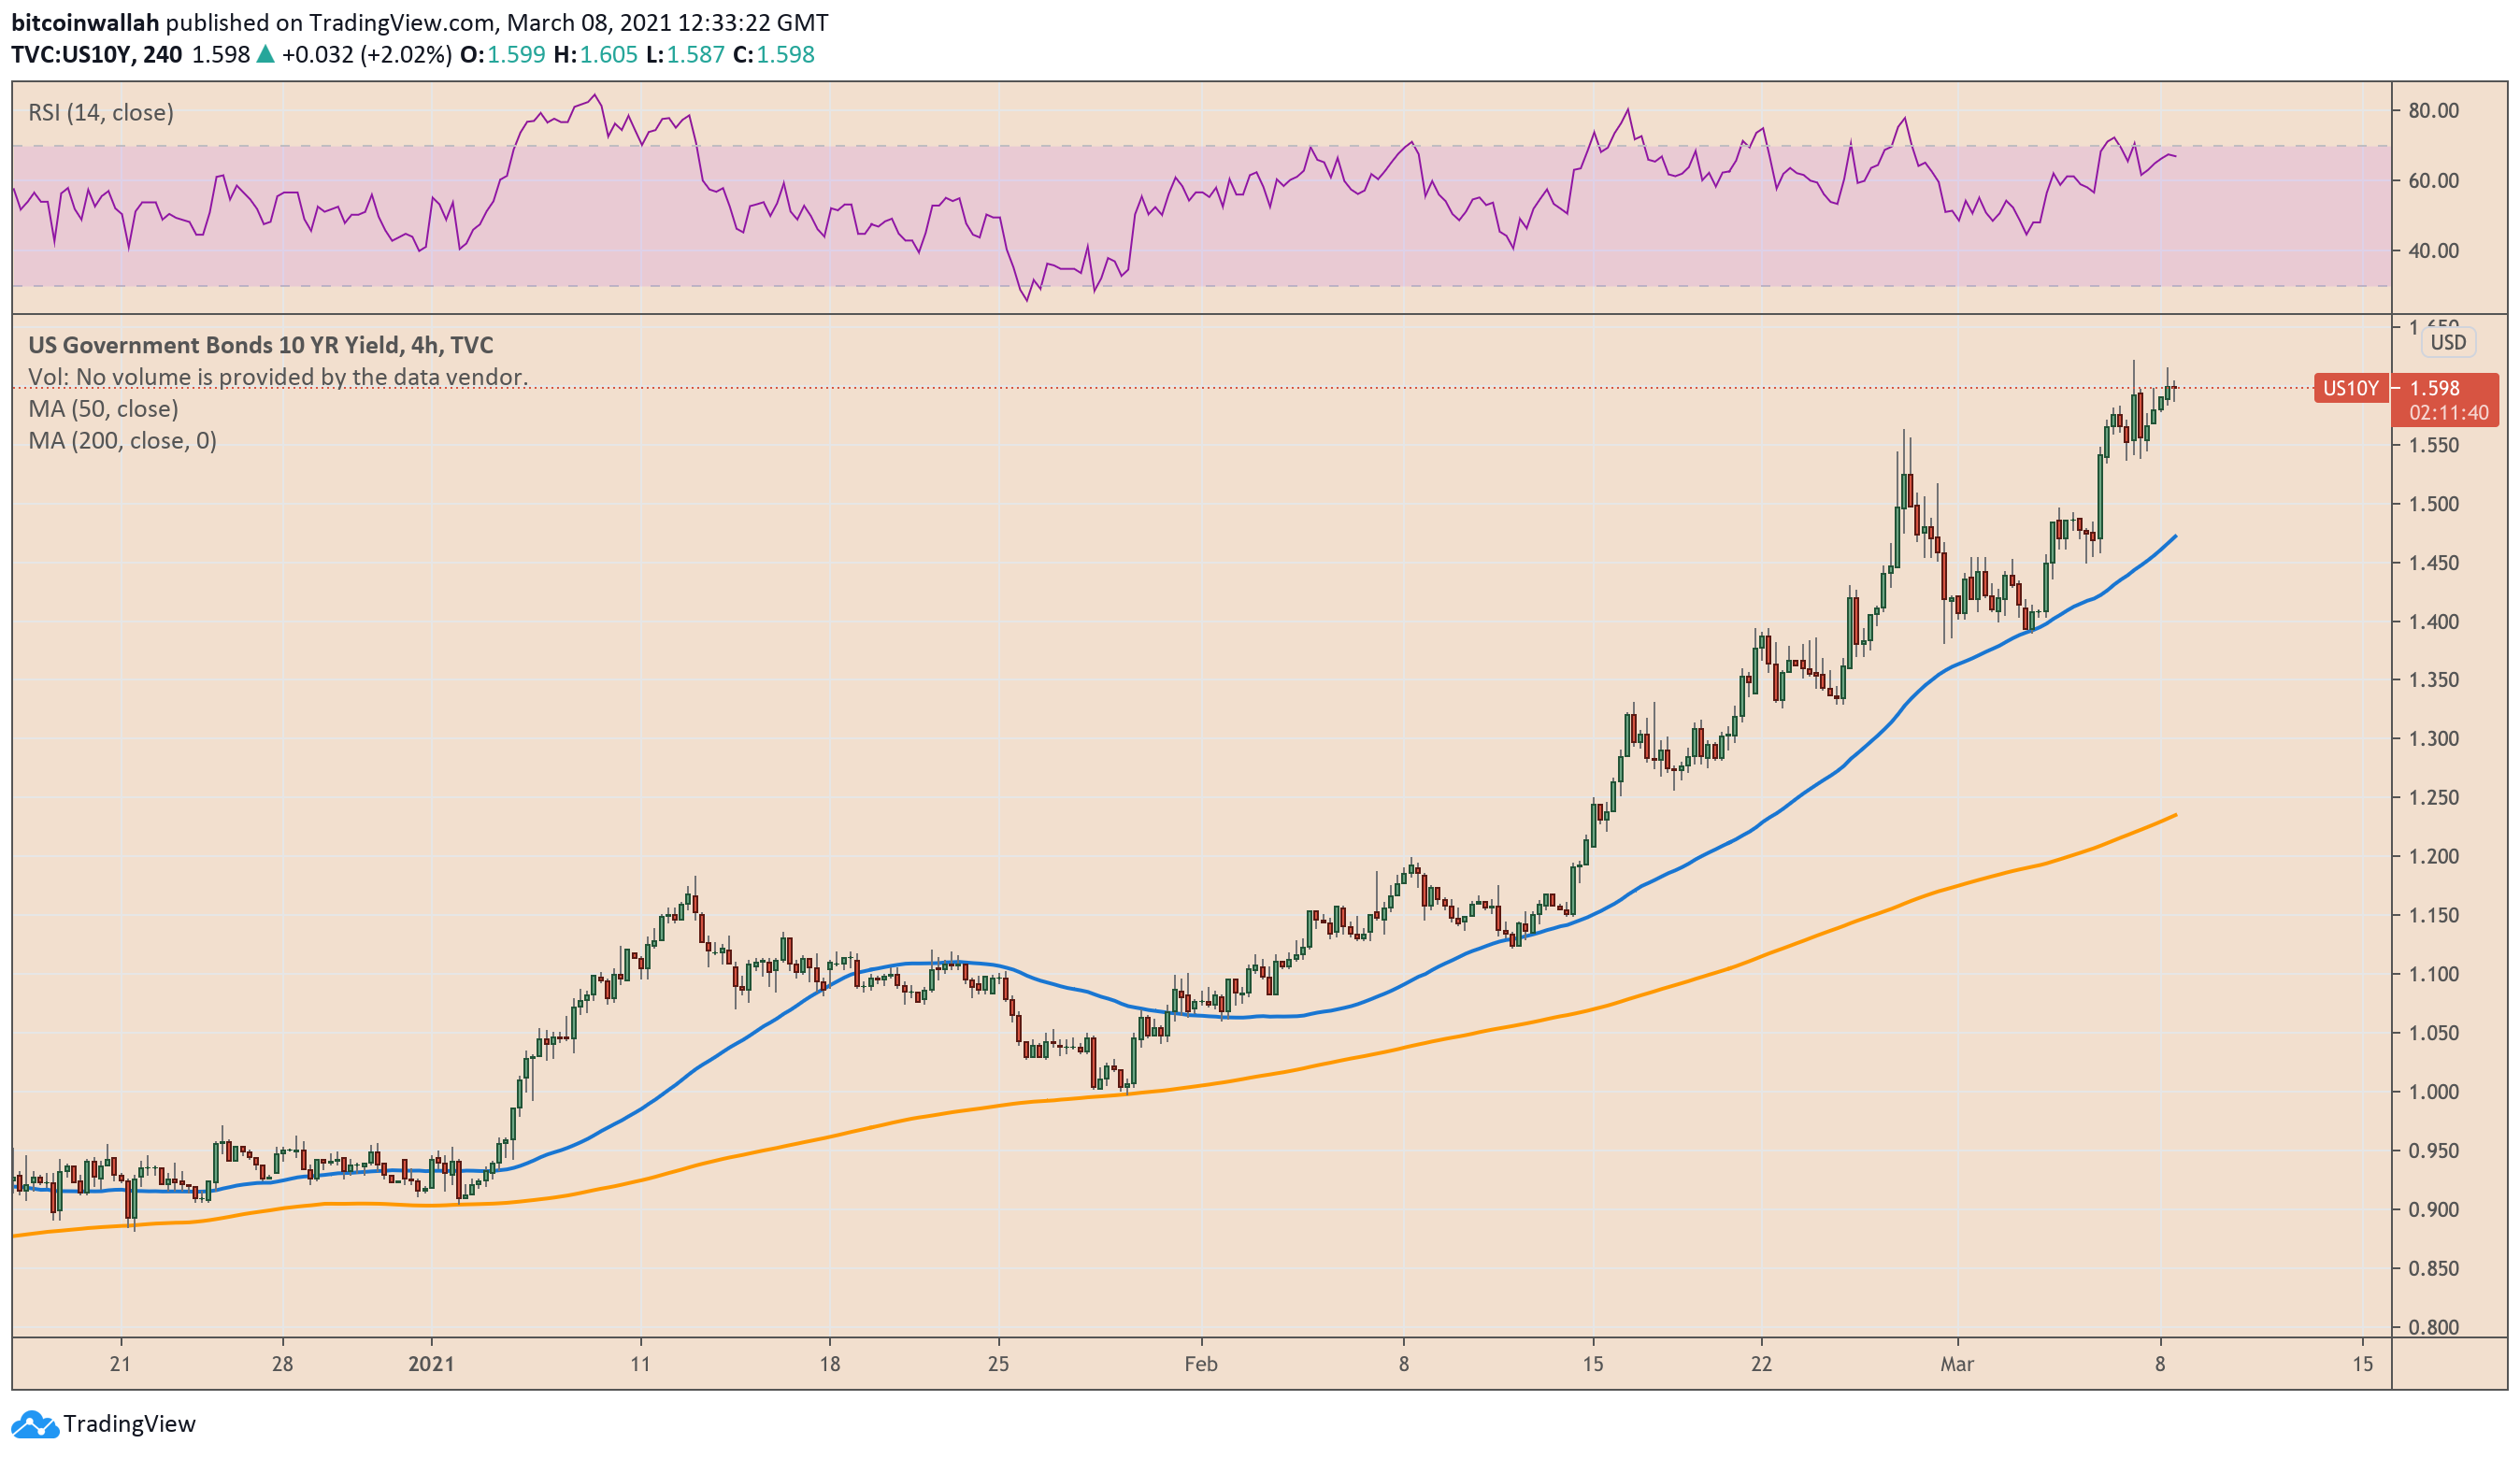
Task: Click the USD currency button on the price axis
Action: 2448,342
